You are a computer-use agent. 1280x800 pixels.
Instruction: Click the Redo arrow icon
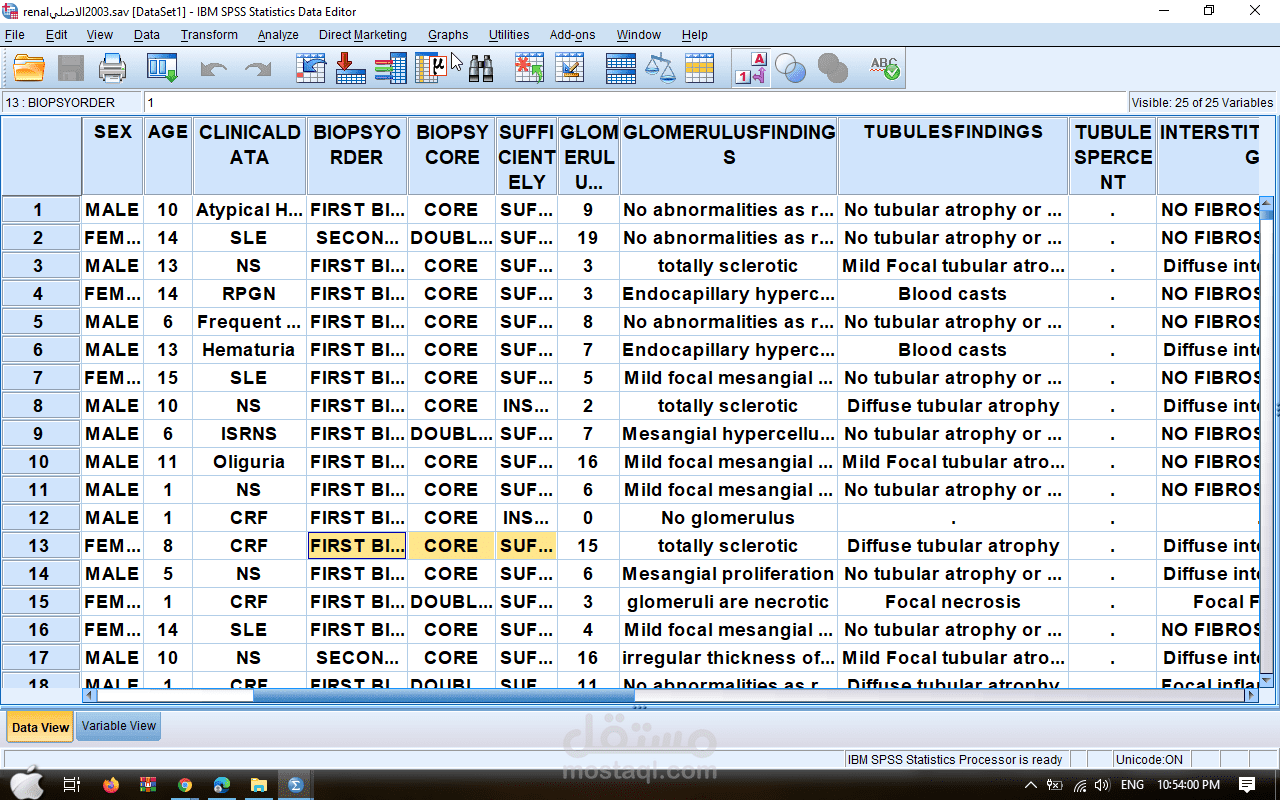pos(258,69)
